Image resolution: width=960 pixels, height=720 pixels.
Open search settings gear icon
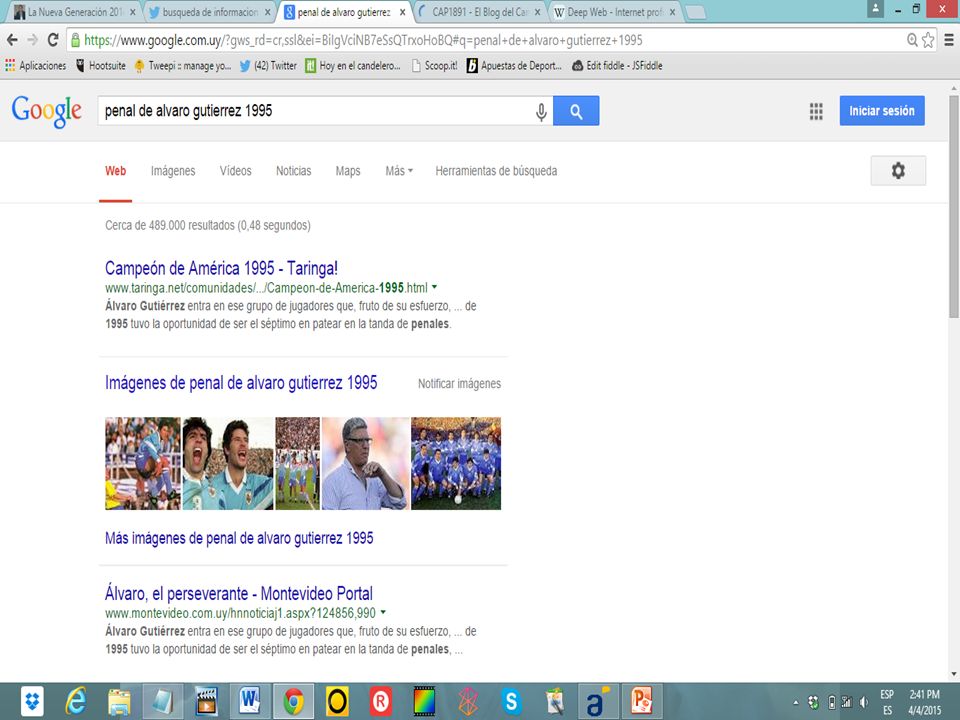click(x=898, y=171)
